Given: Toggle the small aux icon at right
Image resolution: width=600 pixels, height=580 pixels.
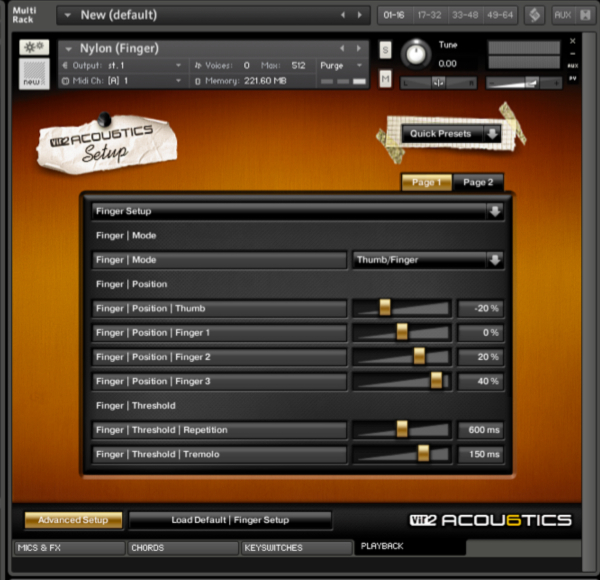Looking at the screenshot, I should pyautogui.click(x=572, y=66).
